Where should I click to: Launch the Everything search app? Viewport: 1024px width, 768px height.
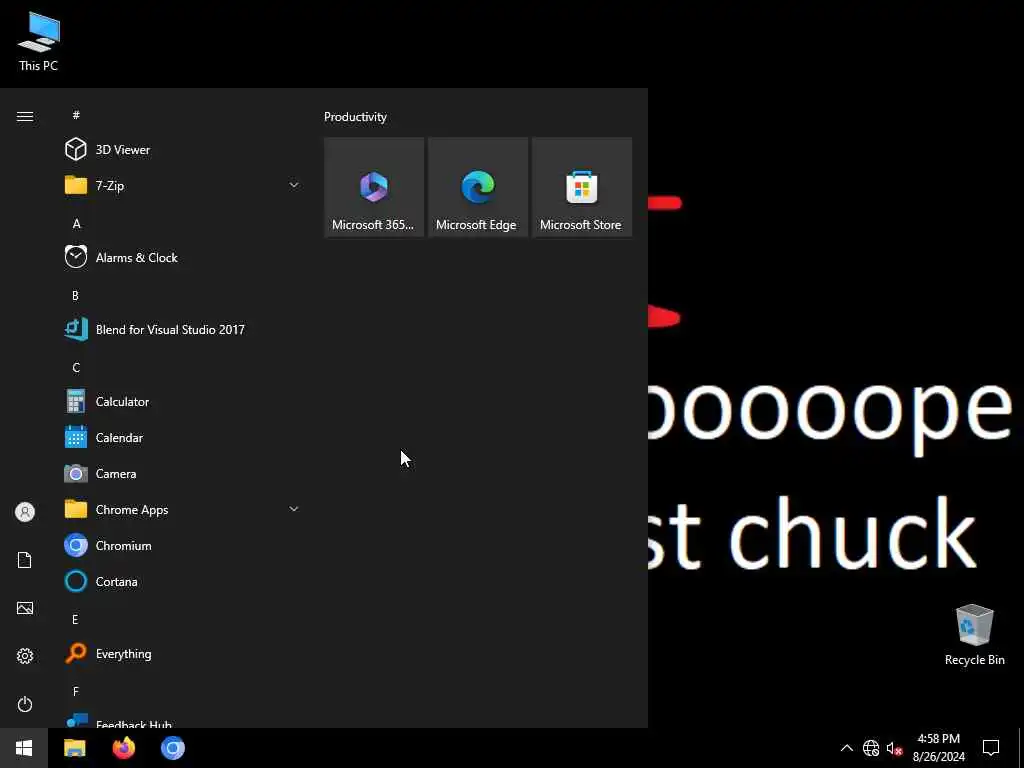coord(182,653)
